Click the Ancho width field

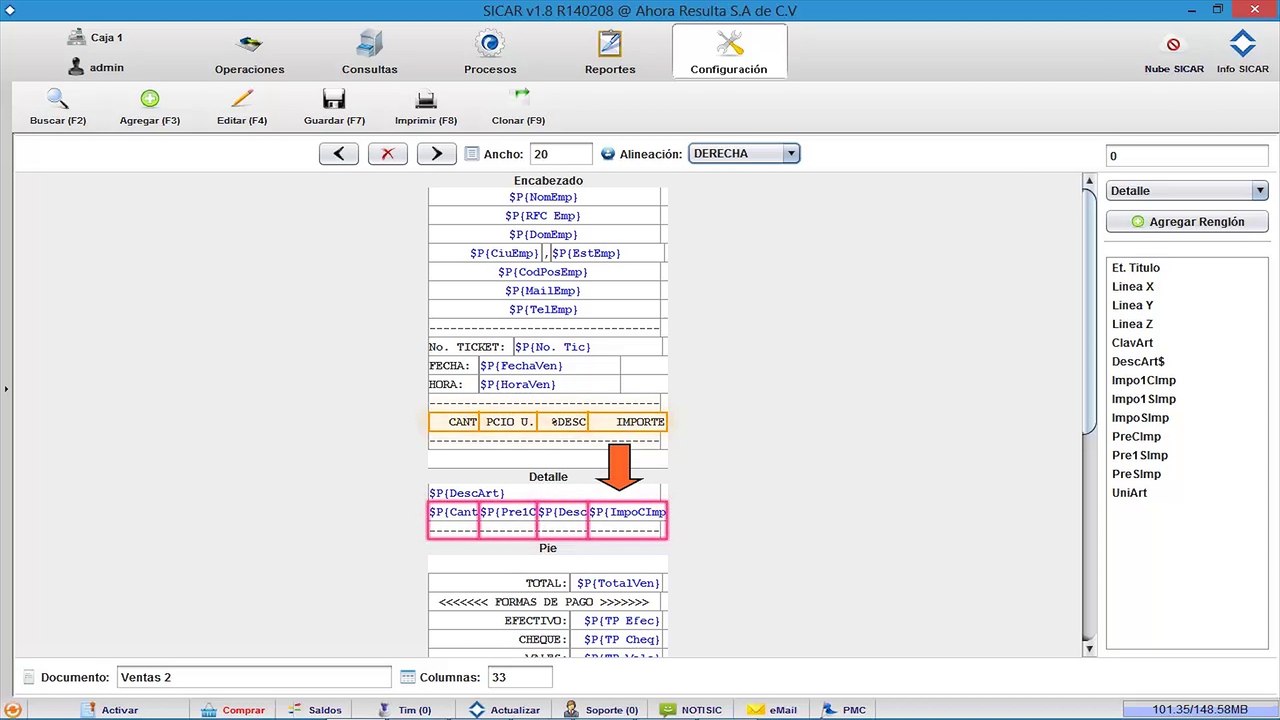[562, 154]
